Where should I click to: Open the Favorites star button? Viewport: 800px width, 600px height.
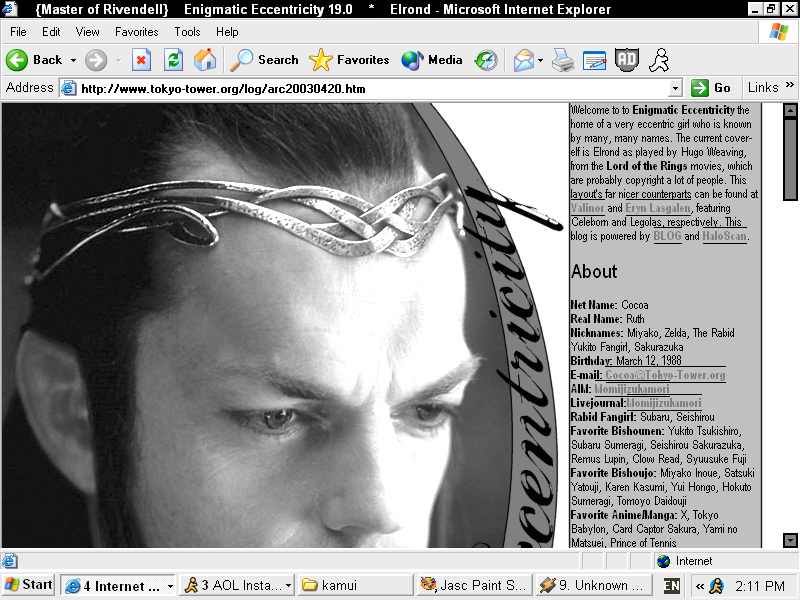[x=349, y=60]
